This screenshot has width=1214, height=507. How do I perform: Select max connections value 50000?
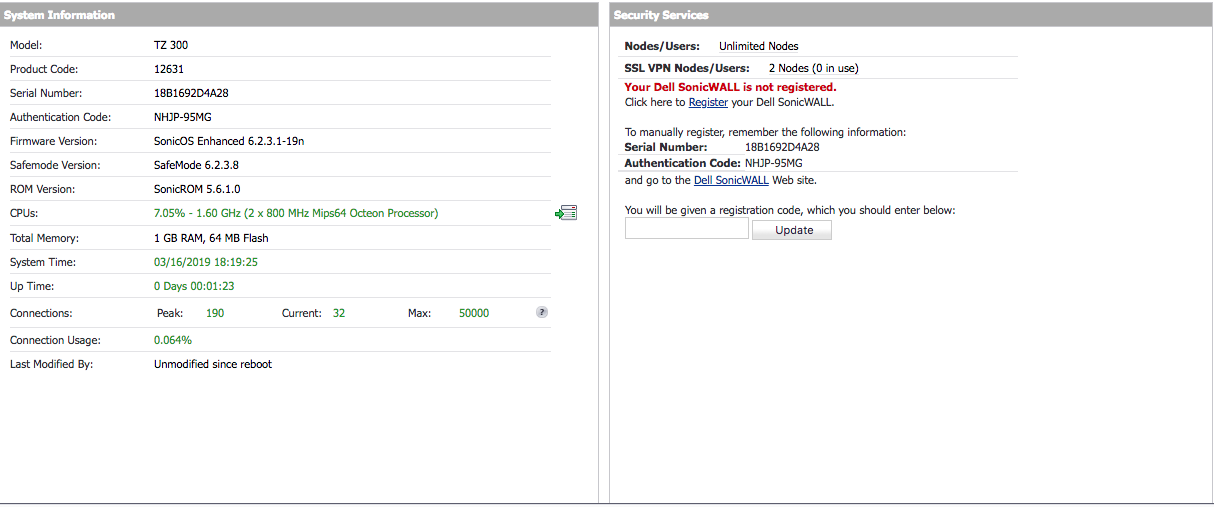click(474, 313)
